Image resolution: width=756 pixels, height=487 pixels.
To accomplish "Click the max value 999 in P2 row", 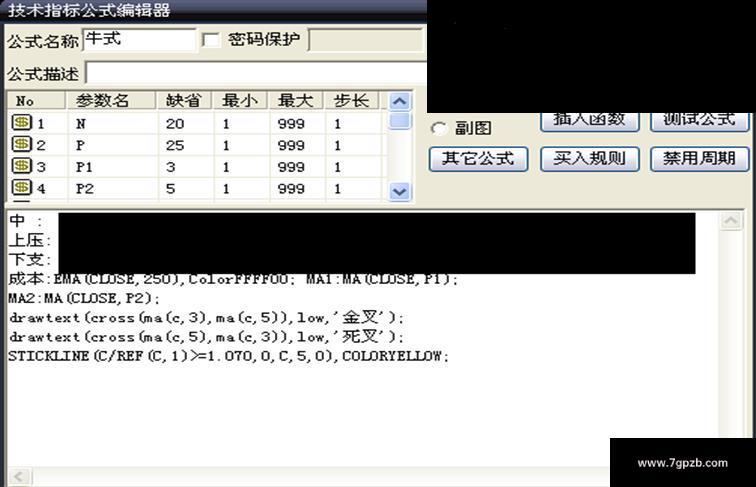I will tap(291, 189).
